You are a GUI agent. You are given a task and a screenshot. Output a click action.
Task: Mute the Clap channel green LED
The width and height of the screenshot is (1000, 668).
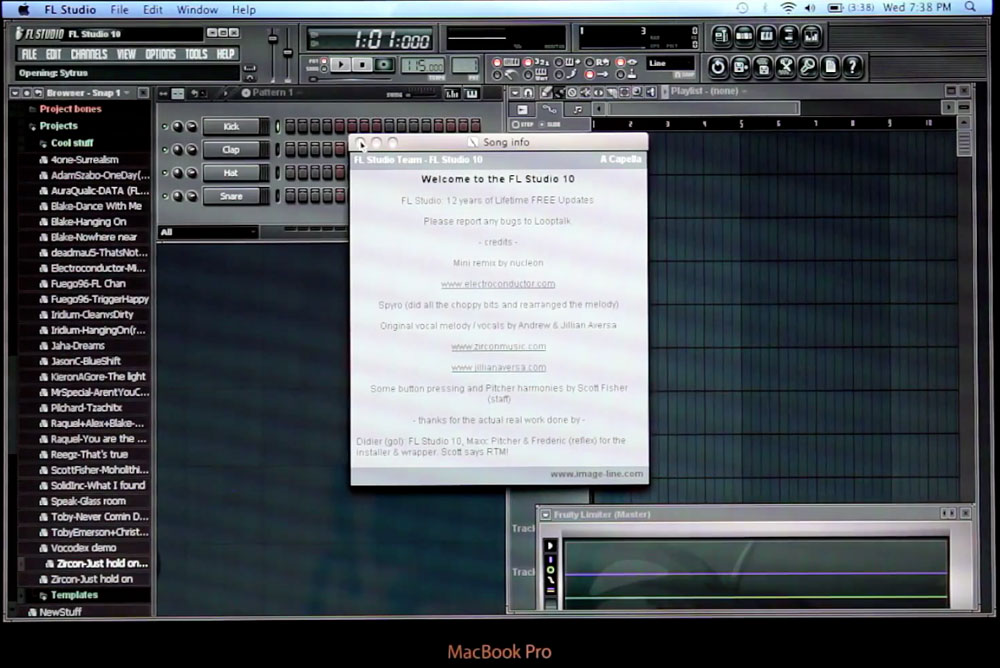(x=165, y=150)
